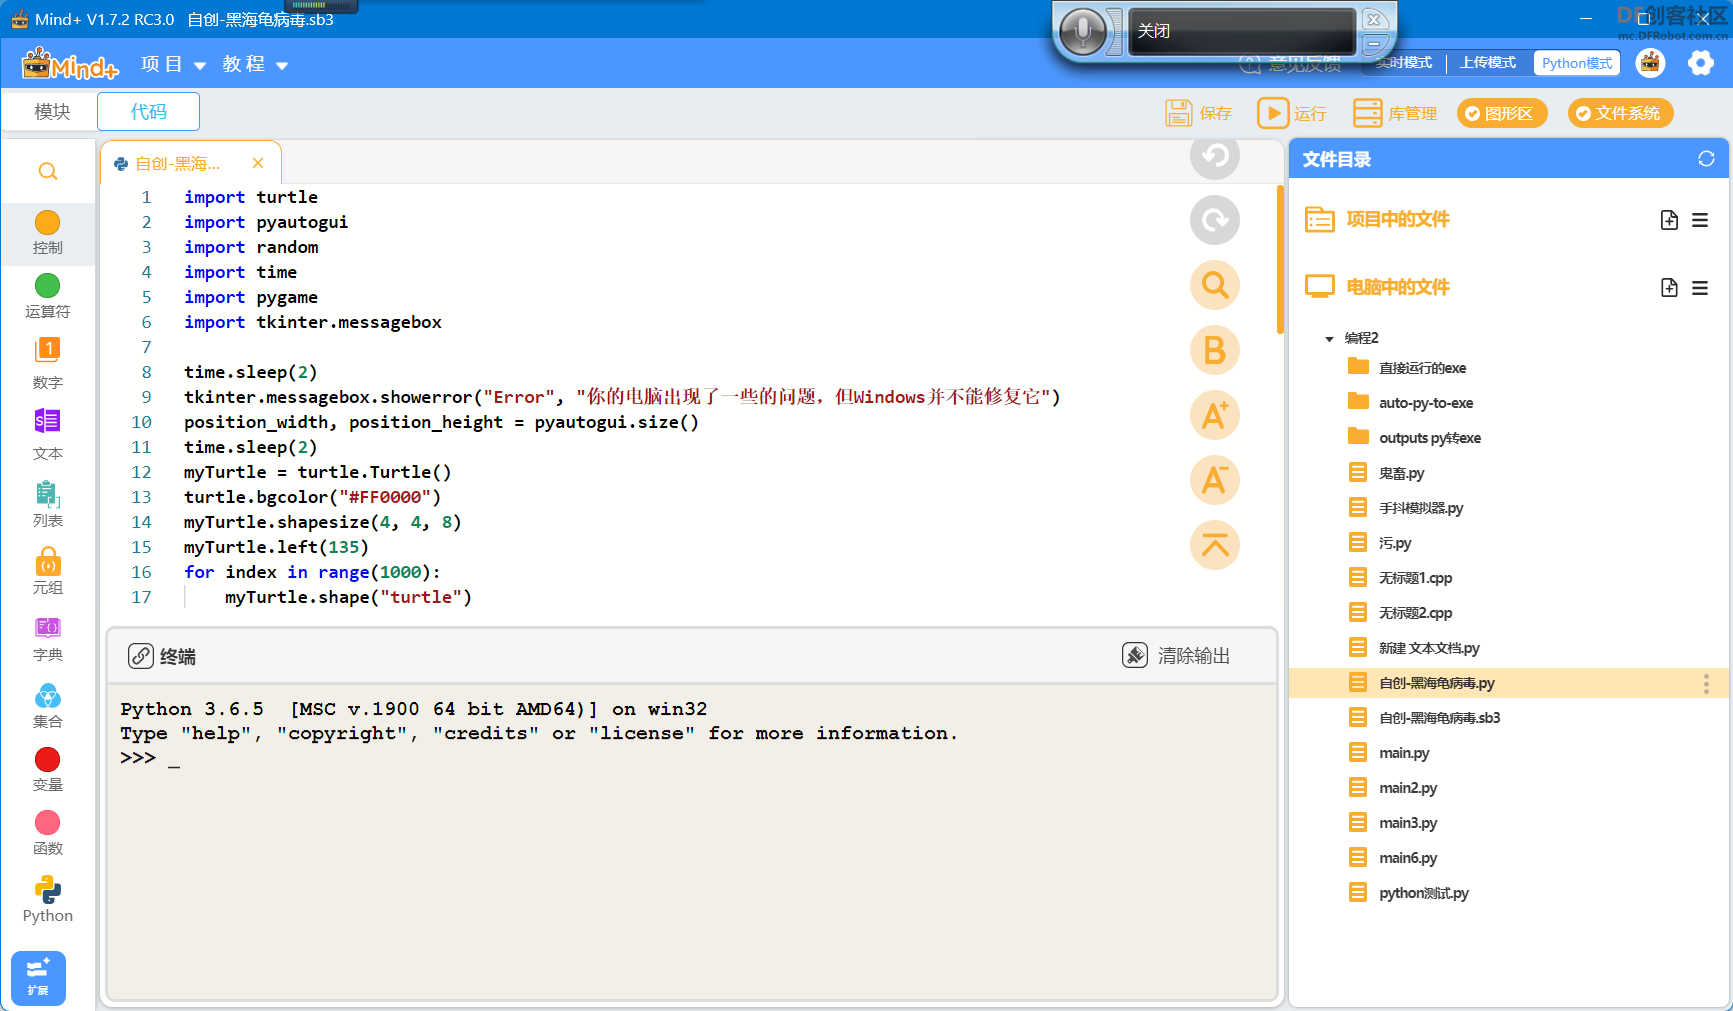Select the 函数 category

(x=47, y=833)
